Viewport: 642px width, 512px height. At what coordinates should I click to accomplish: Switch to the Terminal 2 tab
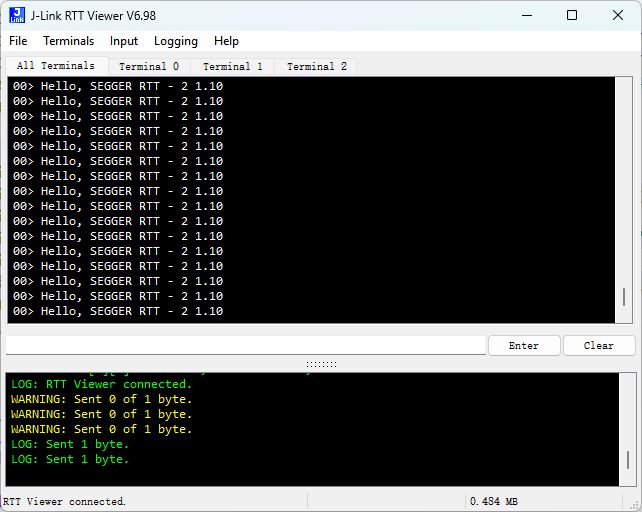click(x=316, y=66)
